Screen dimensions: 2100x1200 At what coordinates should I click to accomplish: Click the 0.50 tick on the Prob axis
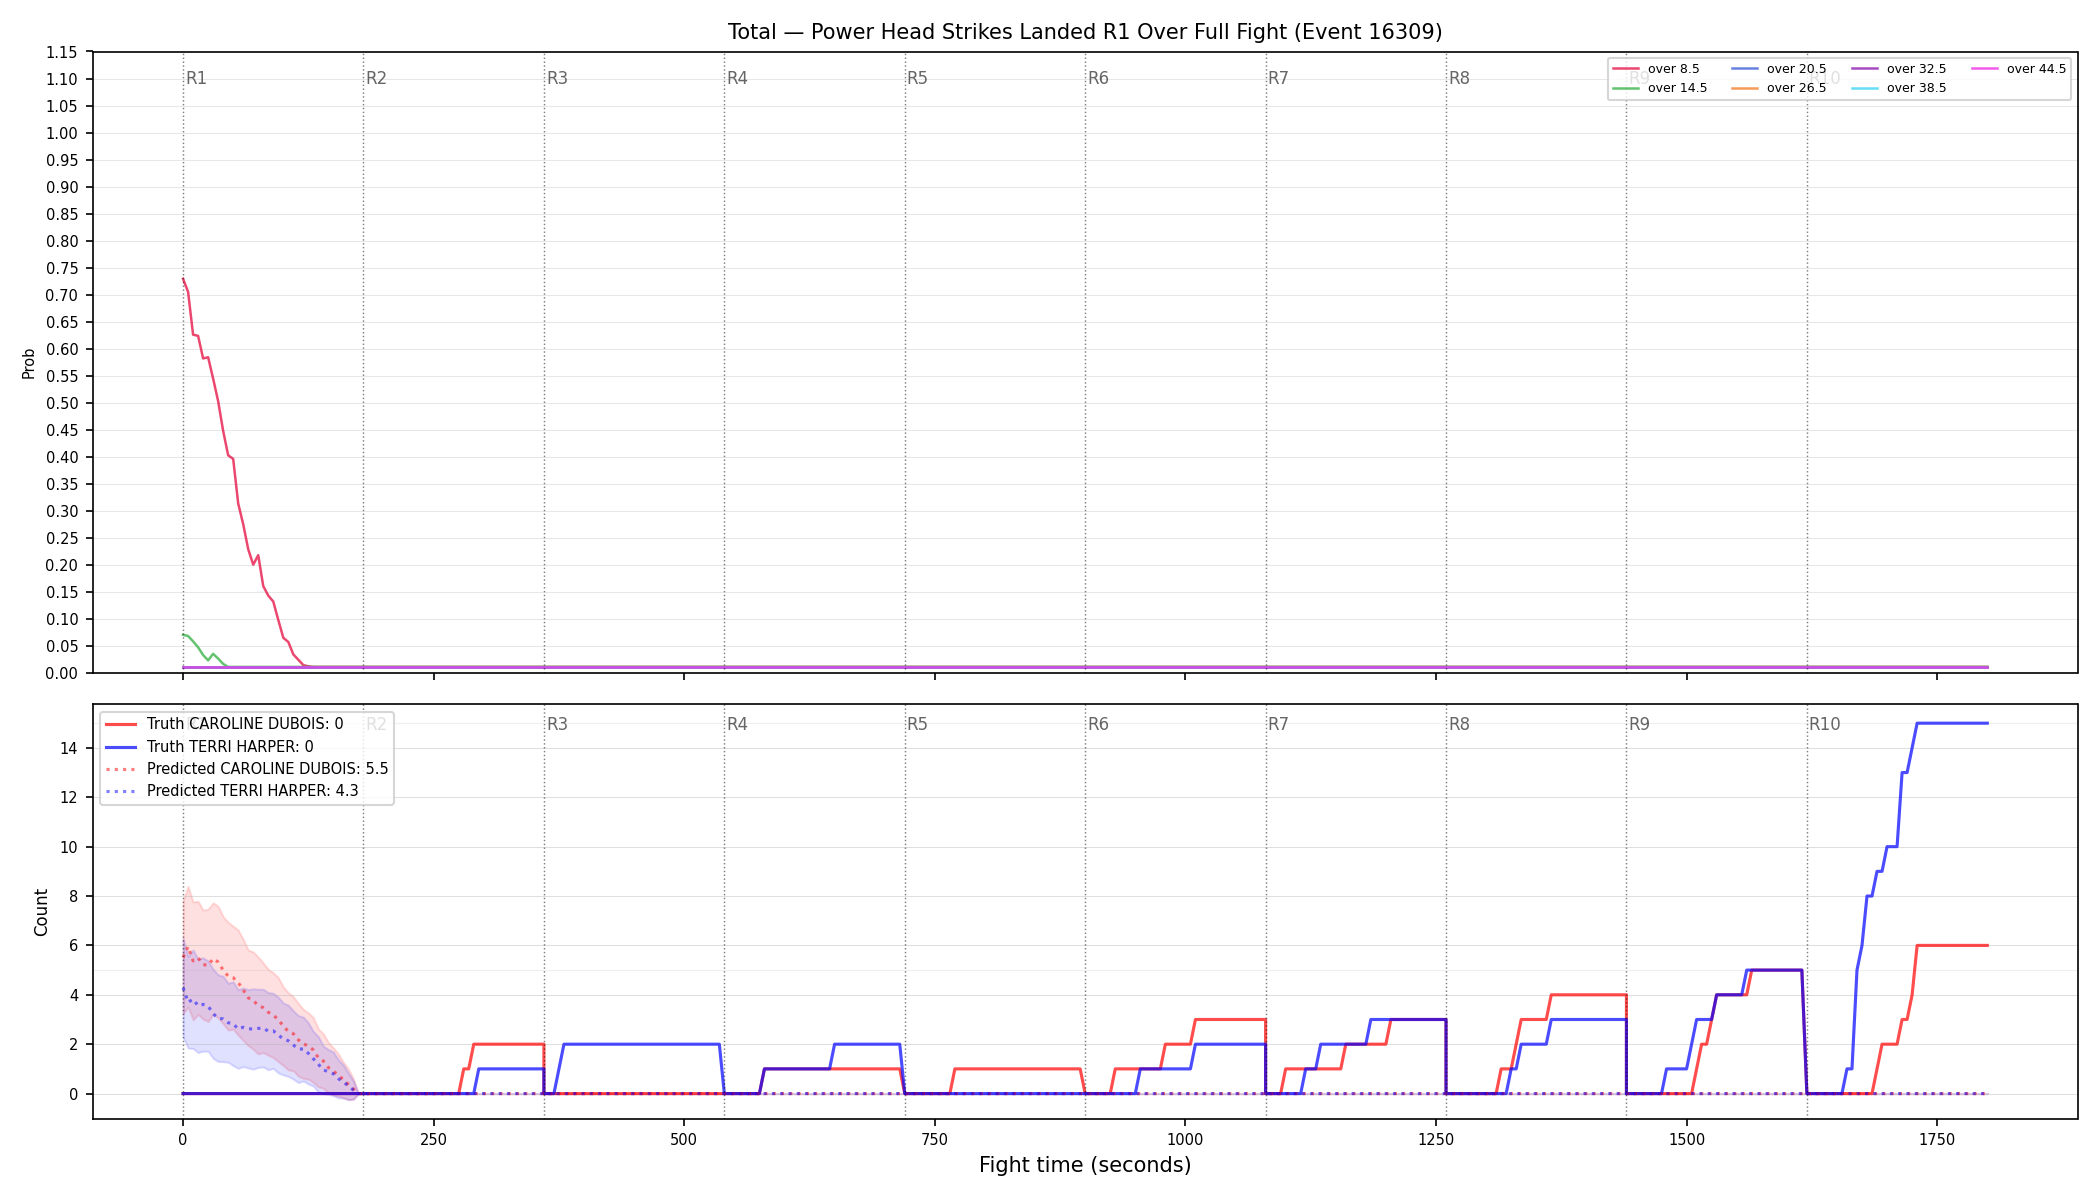coord(62,403)
